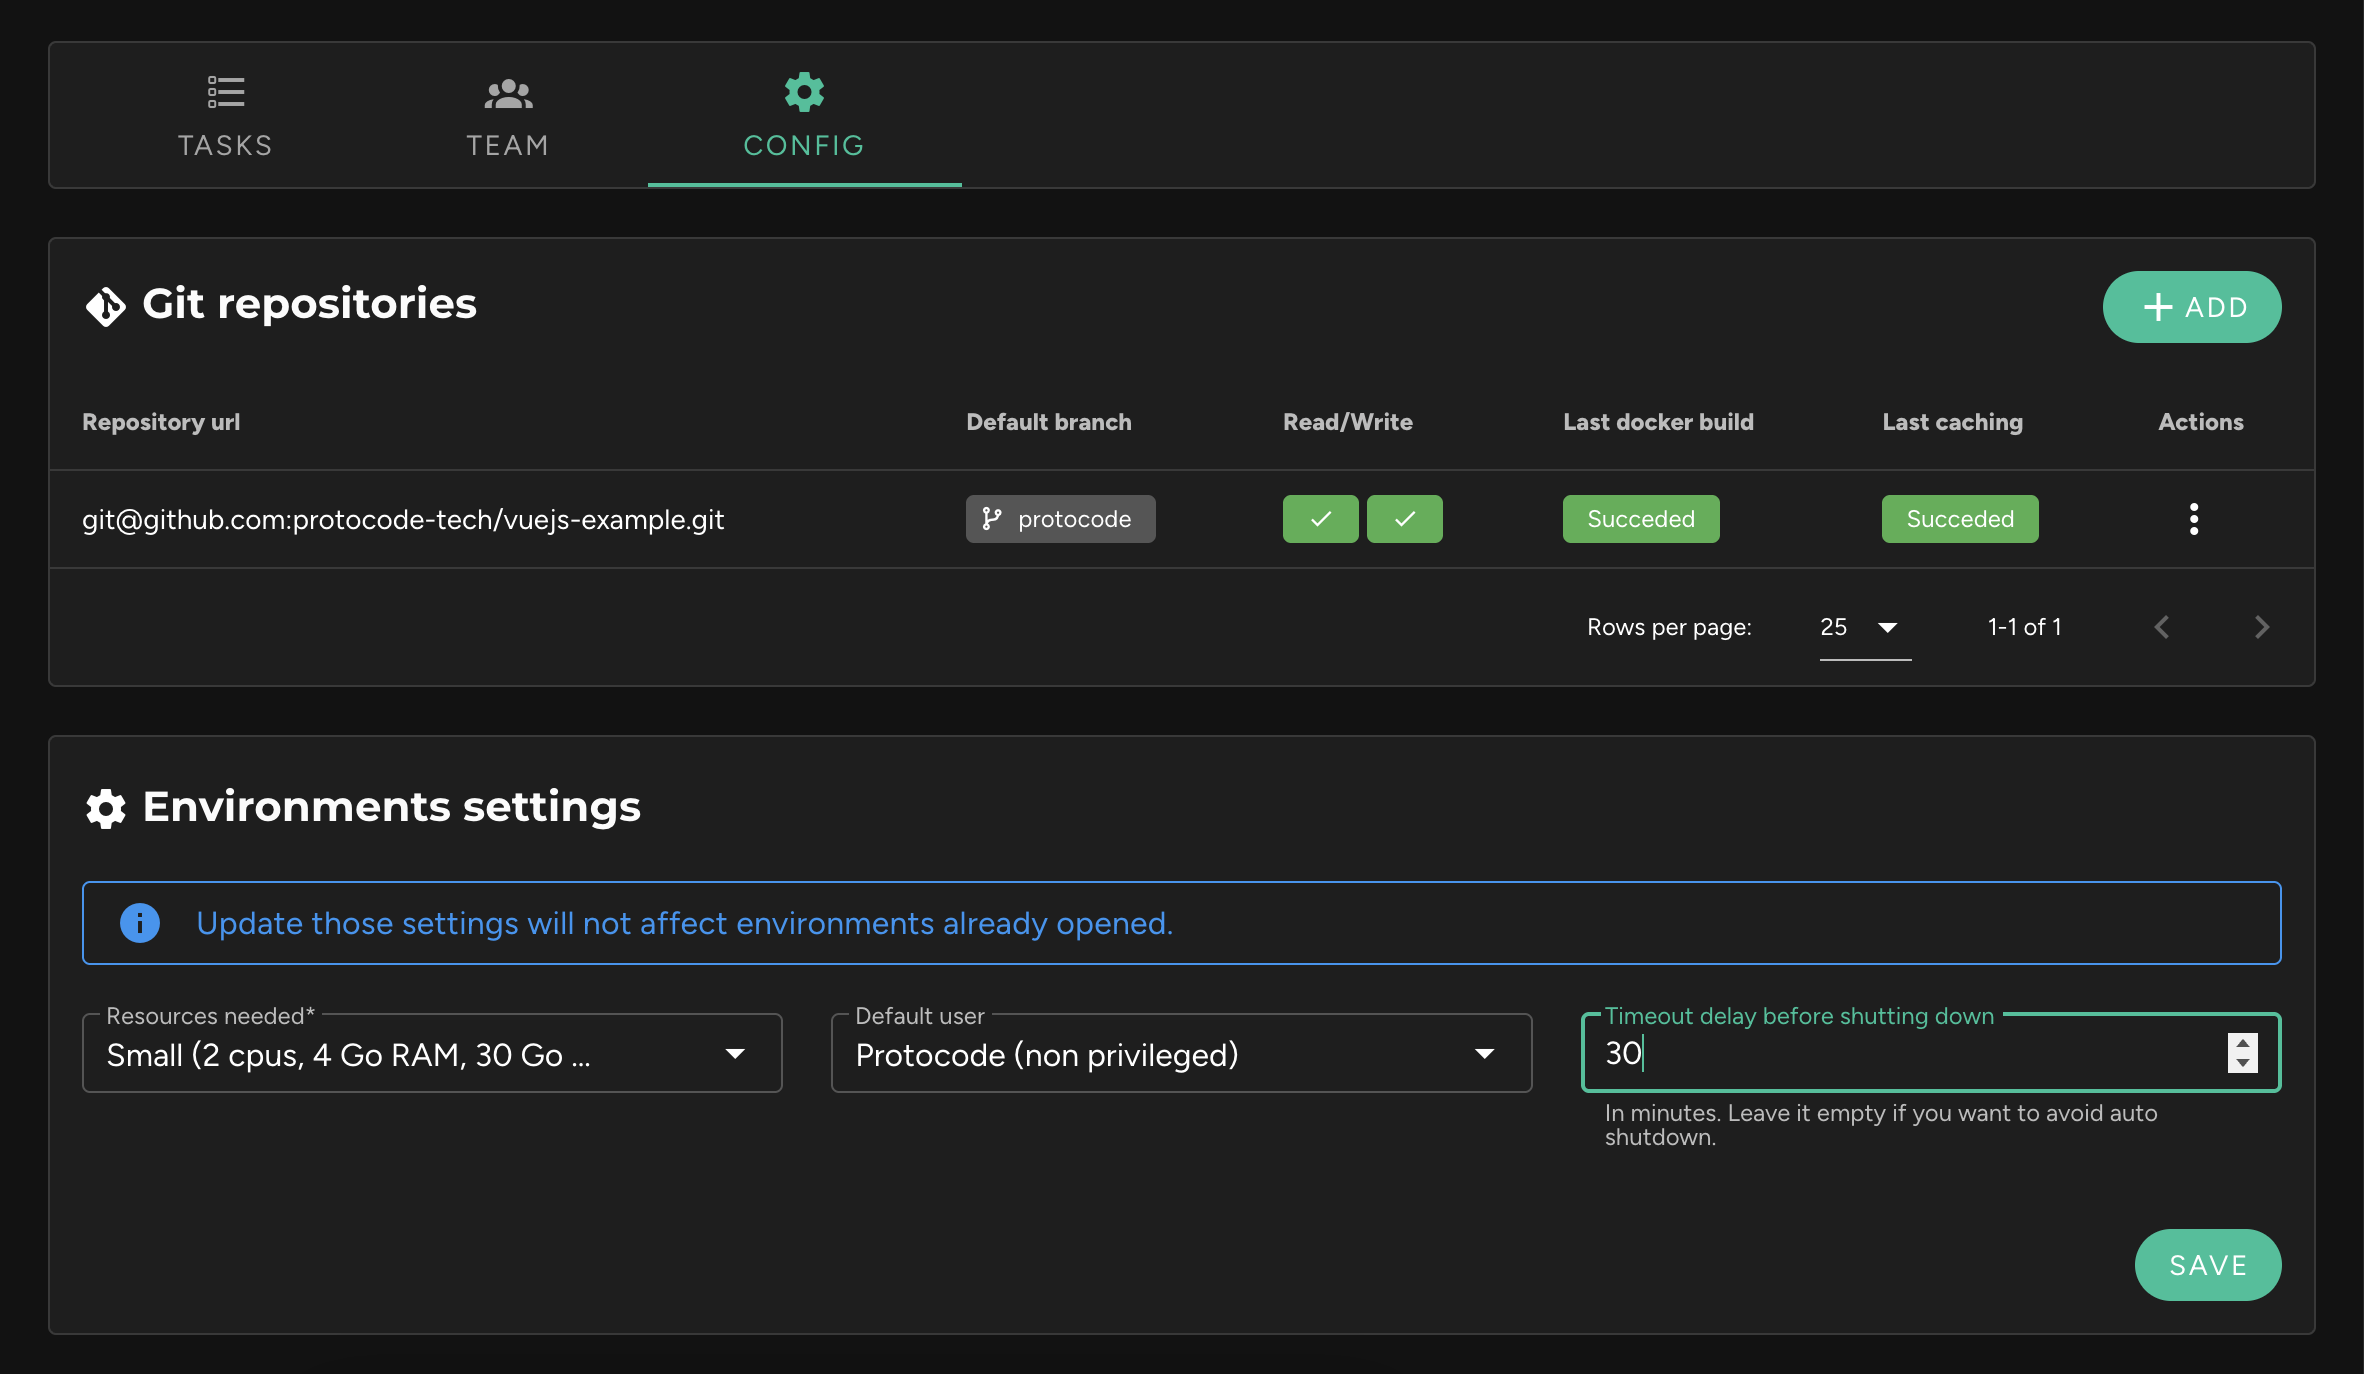This screenshot has height=1374, width=2364.
Task: Click the Tasks list icon
Action: [226, 92]
